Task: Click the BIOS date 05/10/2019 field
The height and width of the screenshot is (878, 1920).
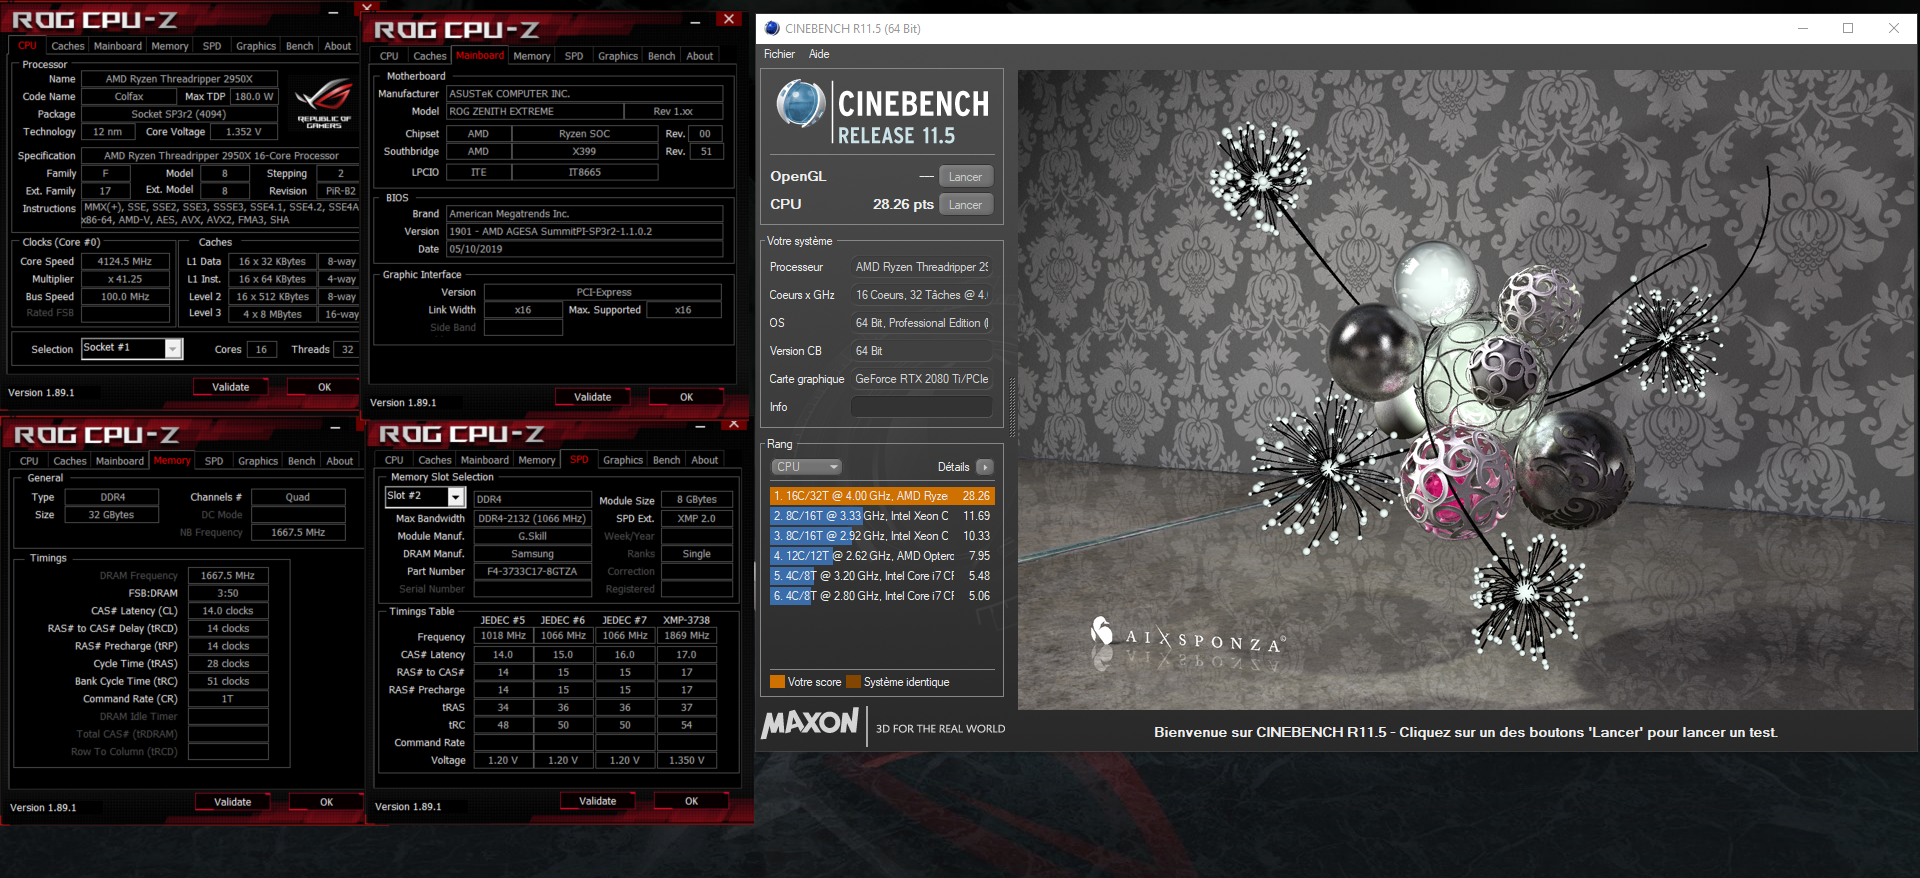Action: (x=584, y=250)
